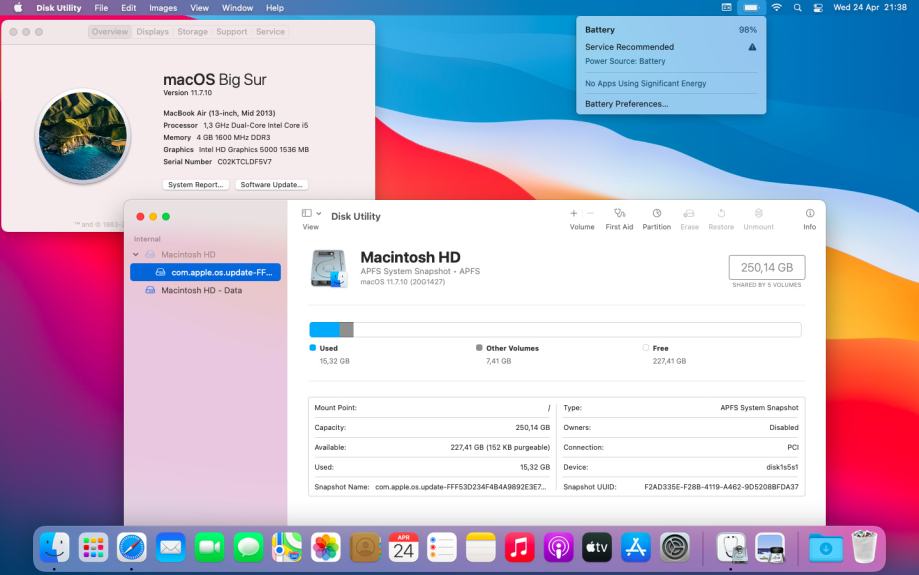Collapse the Macintosh HD disclosure triangle
The height and width of the screenshot is (575, 919).
(137, 255)
